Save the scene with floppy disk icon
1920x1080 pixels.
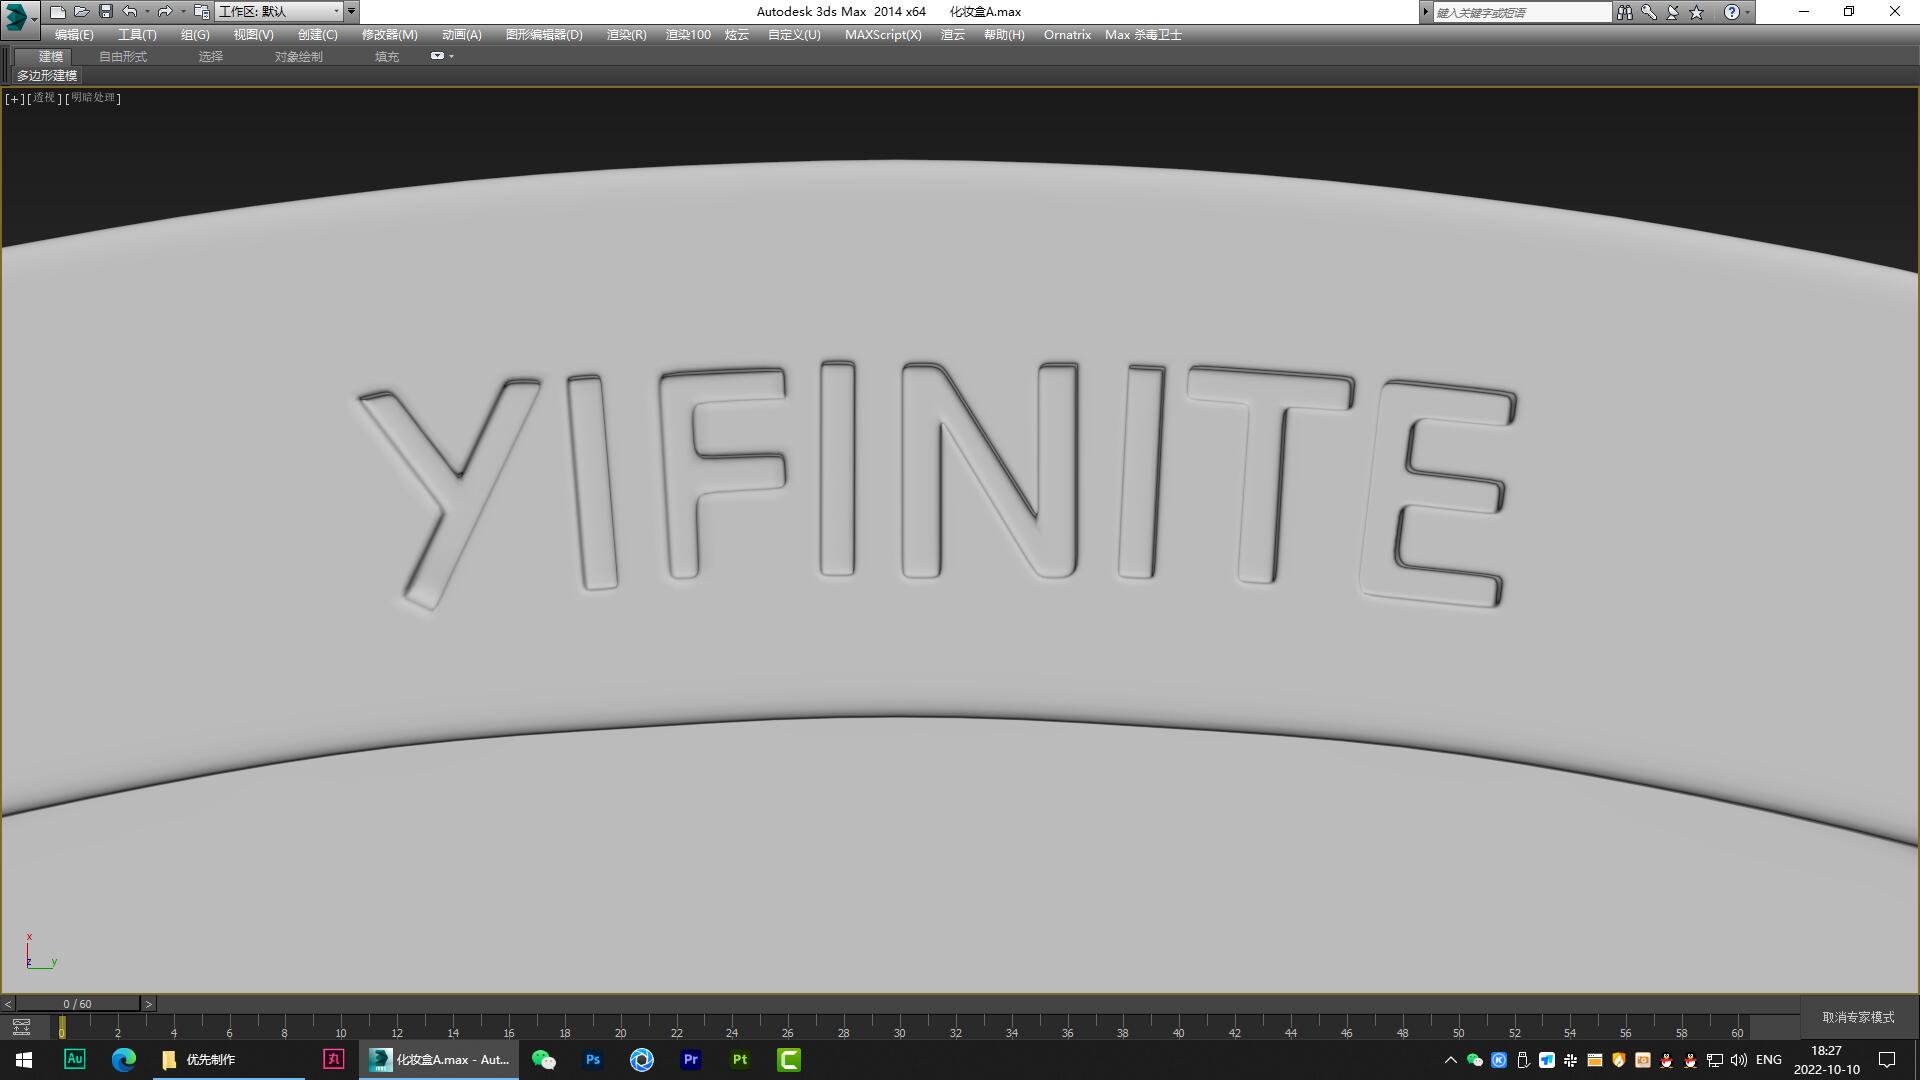point(105,12)
